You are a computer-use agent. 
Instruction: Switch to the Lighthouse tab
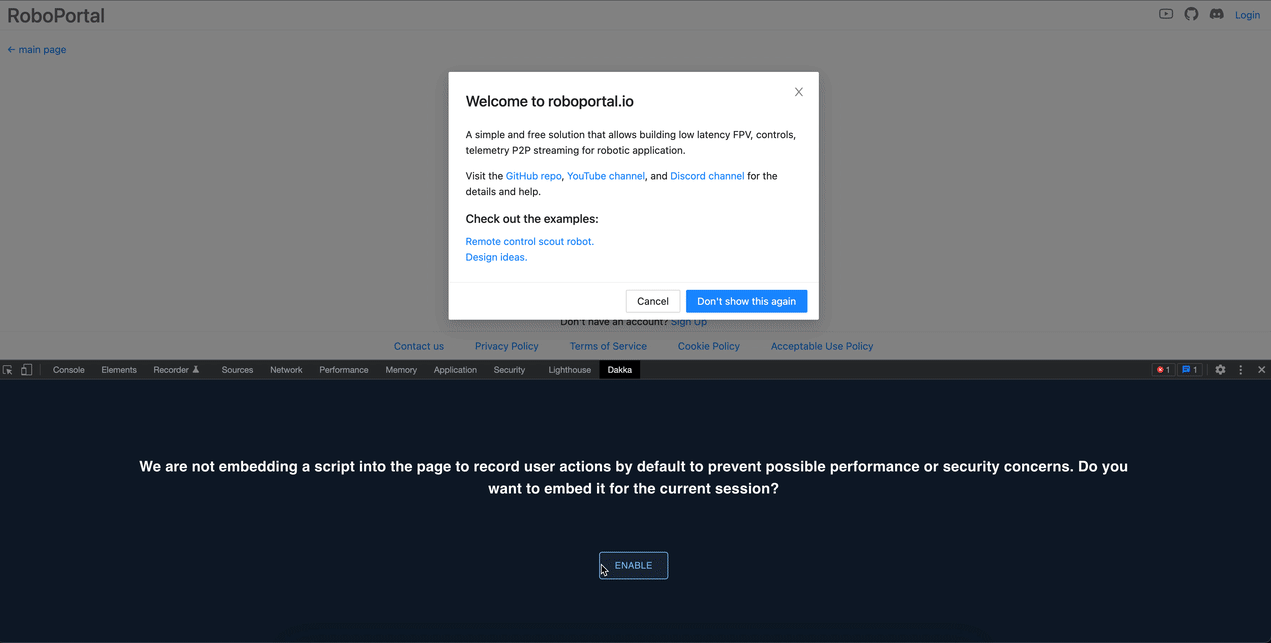570,370
